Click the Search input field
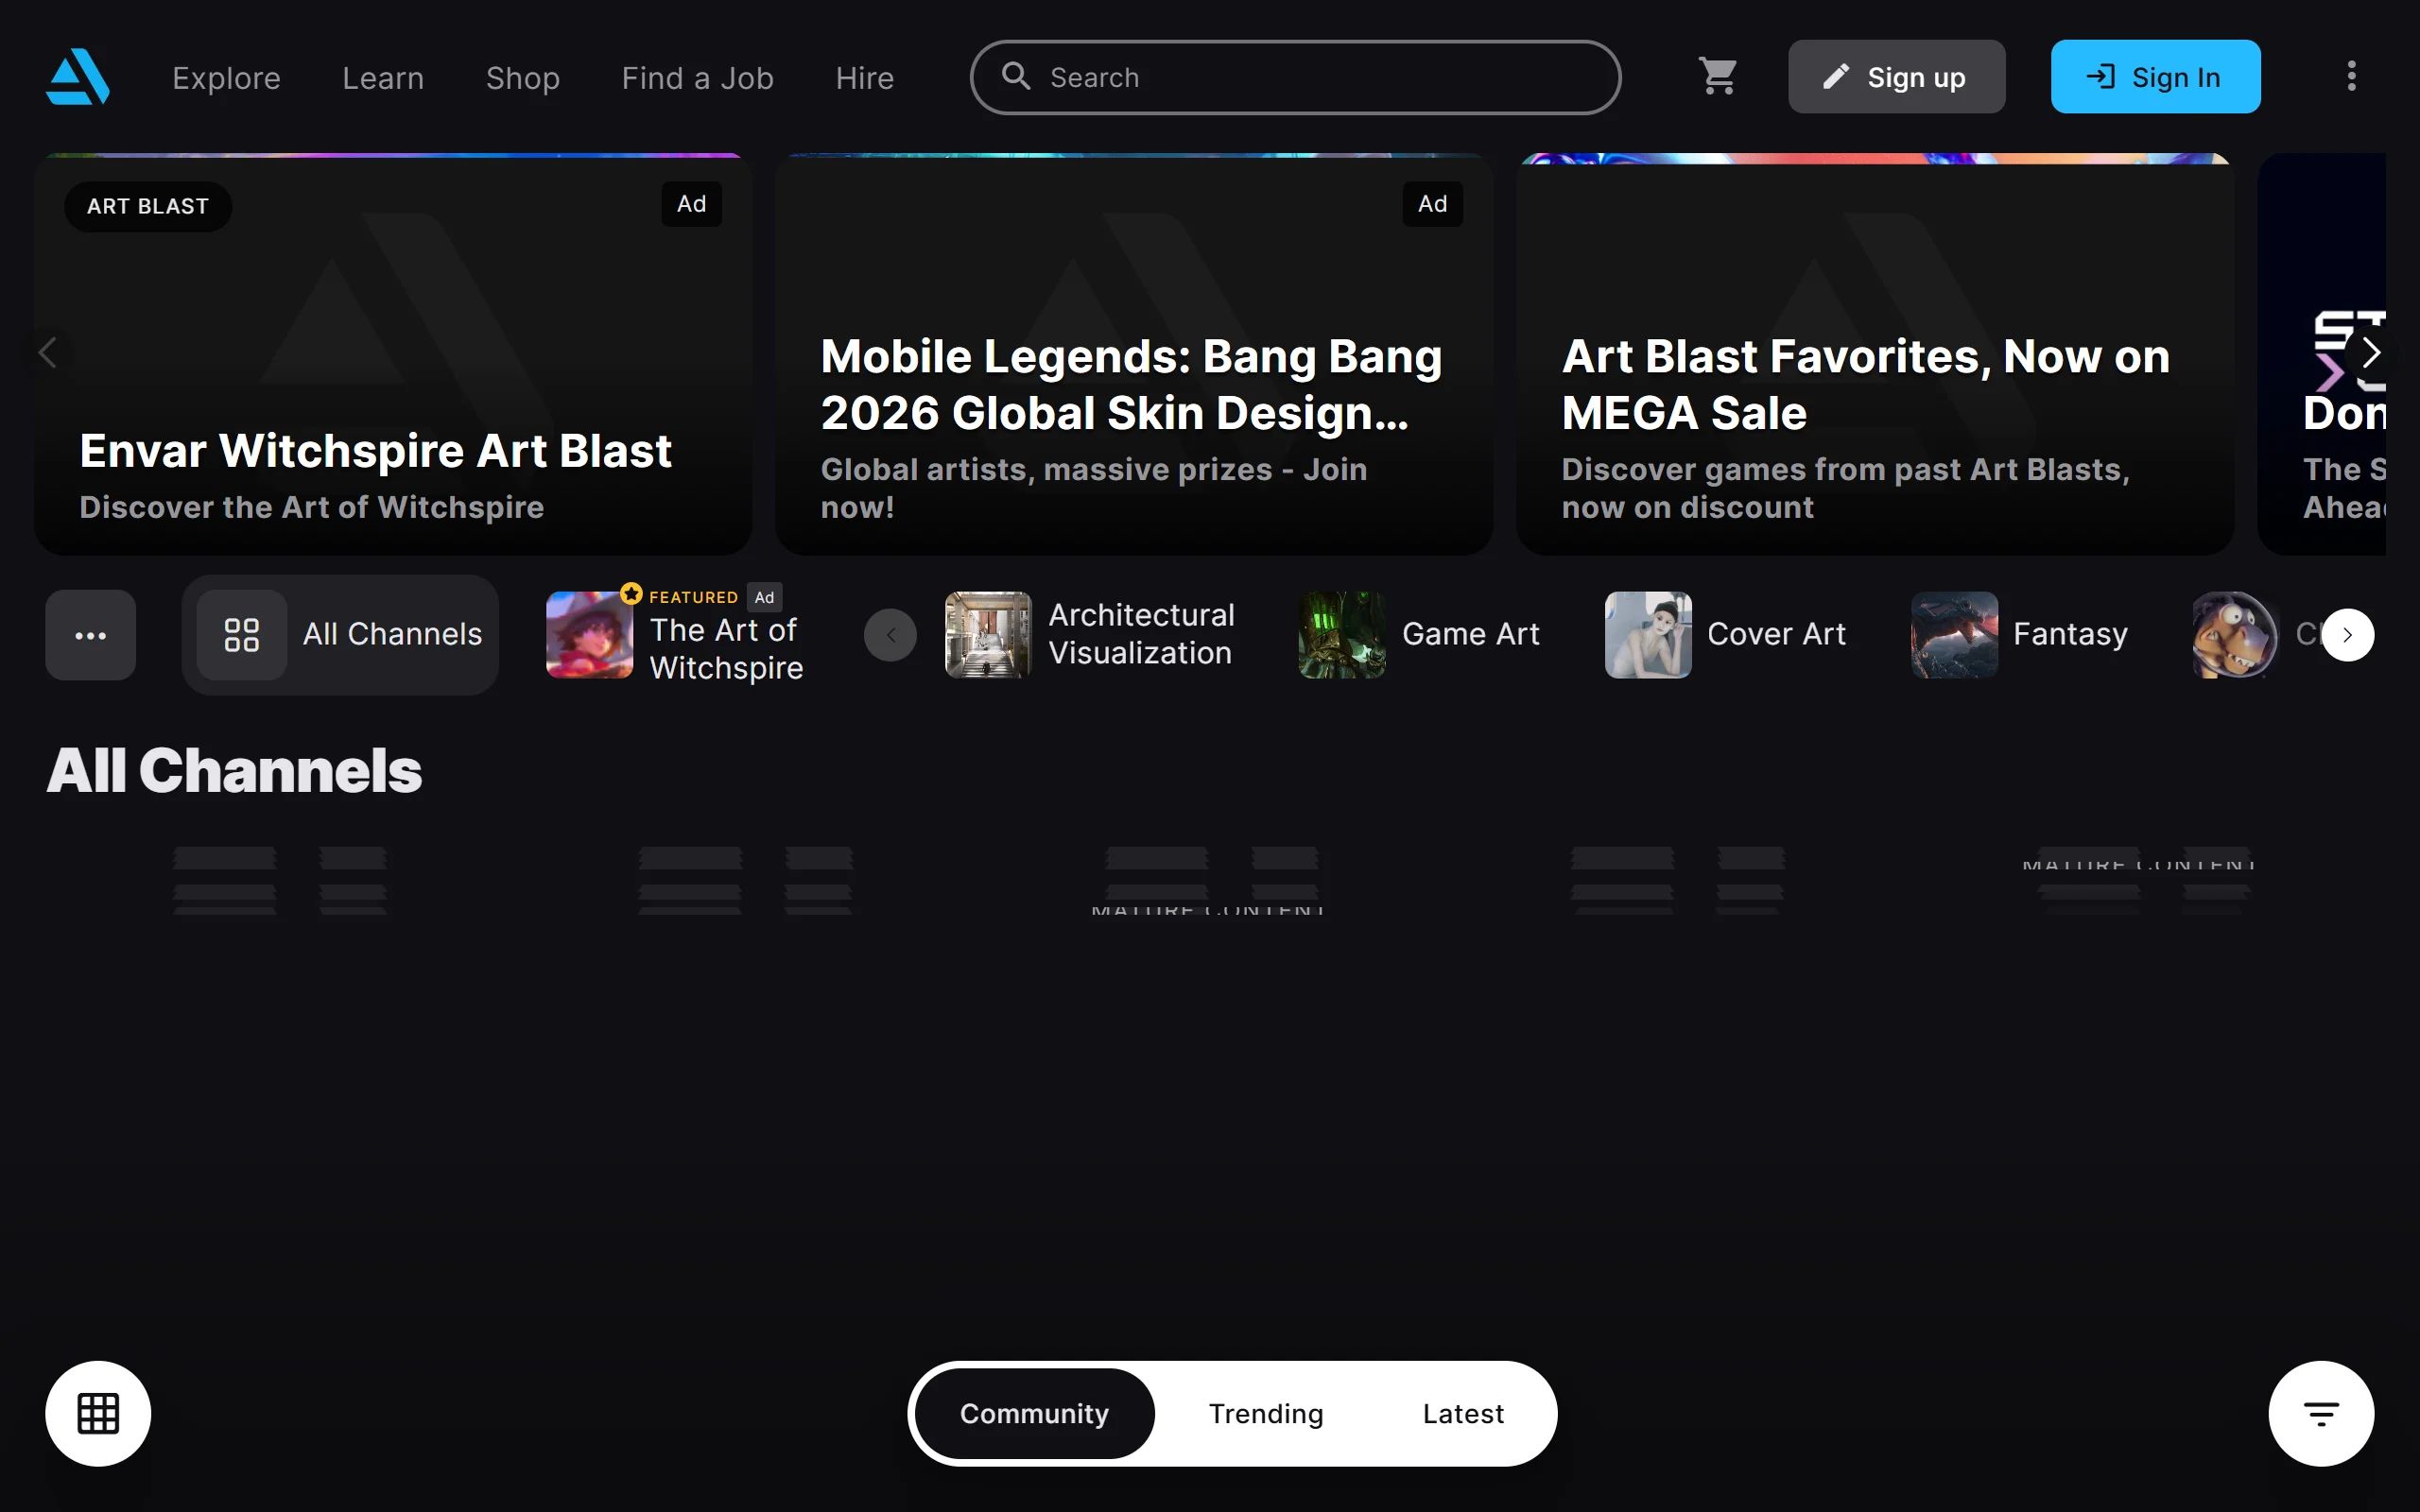The width and height of the screenshot is (2420, 1512). 1295,77
